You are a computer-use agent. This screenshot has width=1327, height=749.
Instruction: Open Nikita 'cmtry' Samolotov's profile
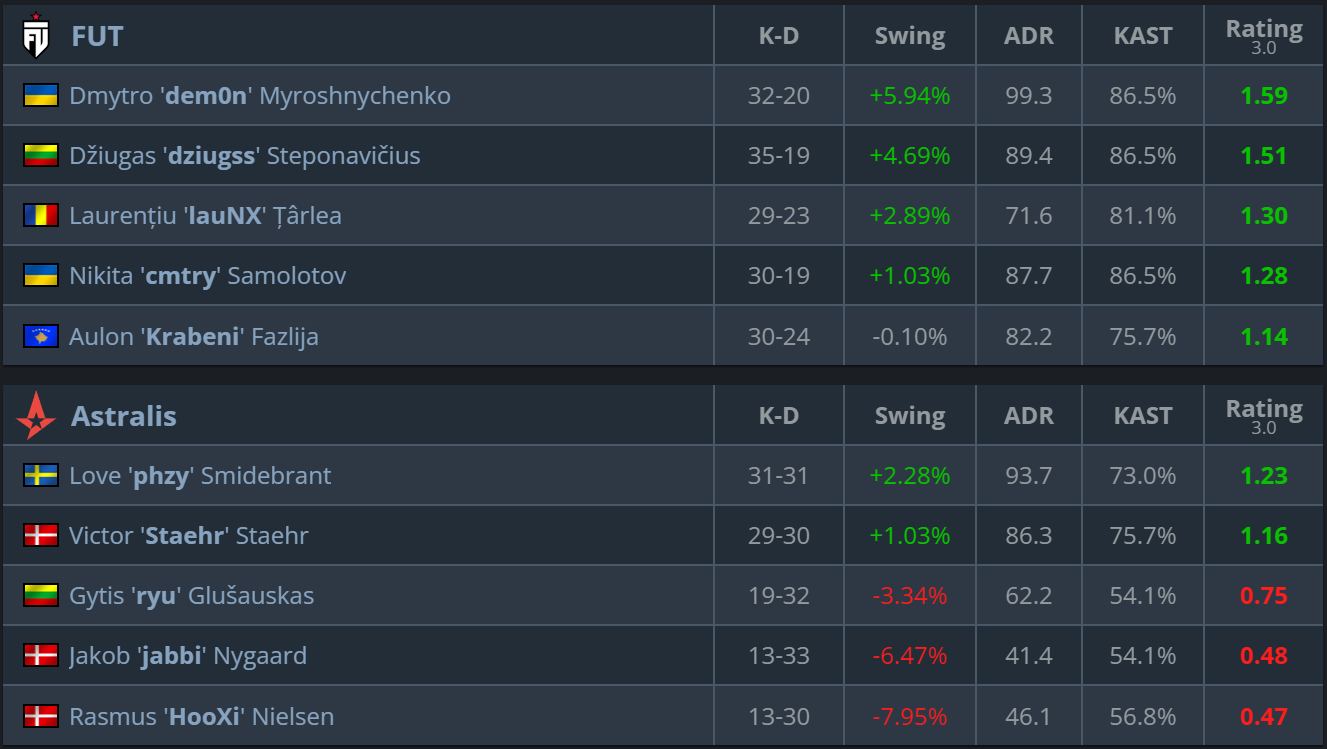point(208,276)
